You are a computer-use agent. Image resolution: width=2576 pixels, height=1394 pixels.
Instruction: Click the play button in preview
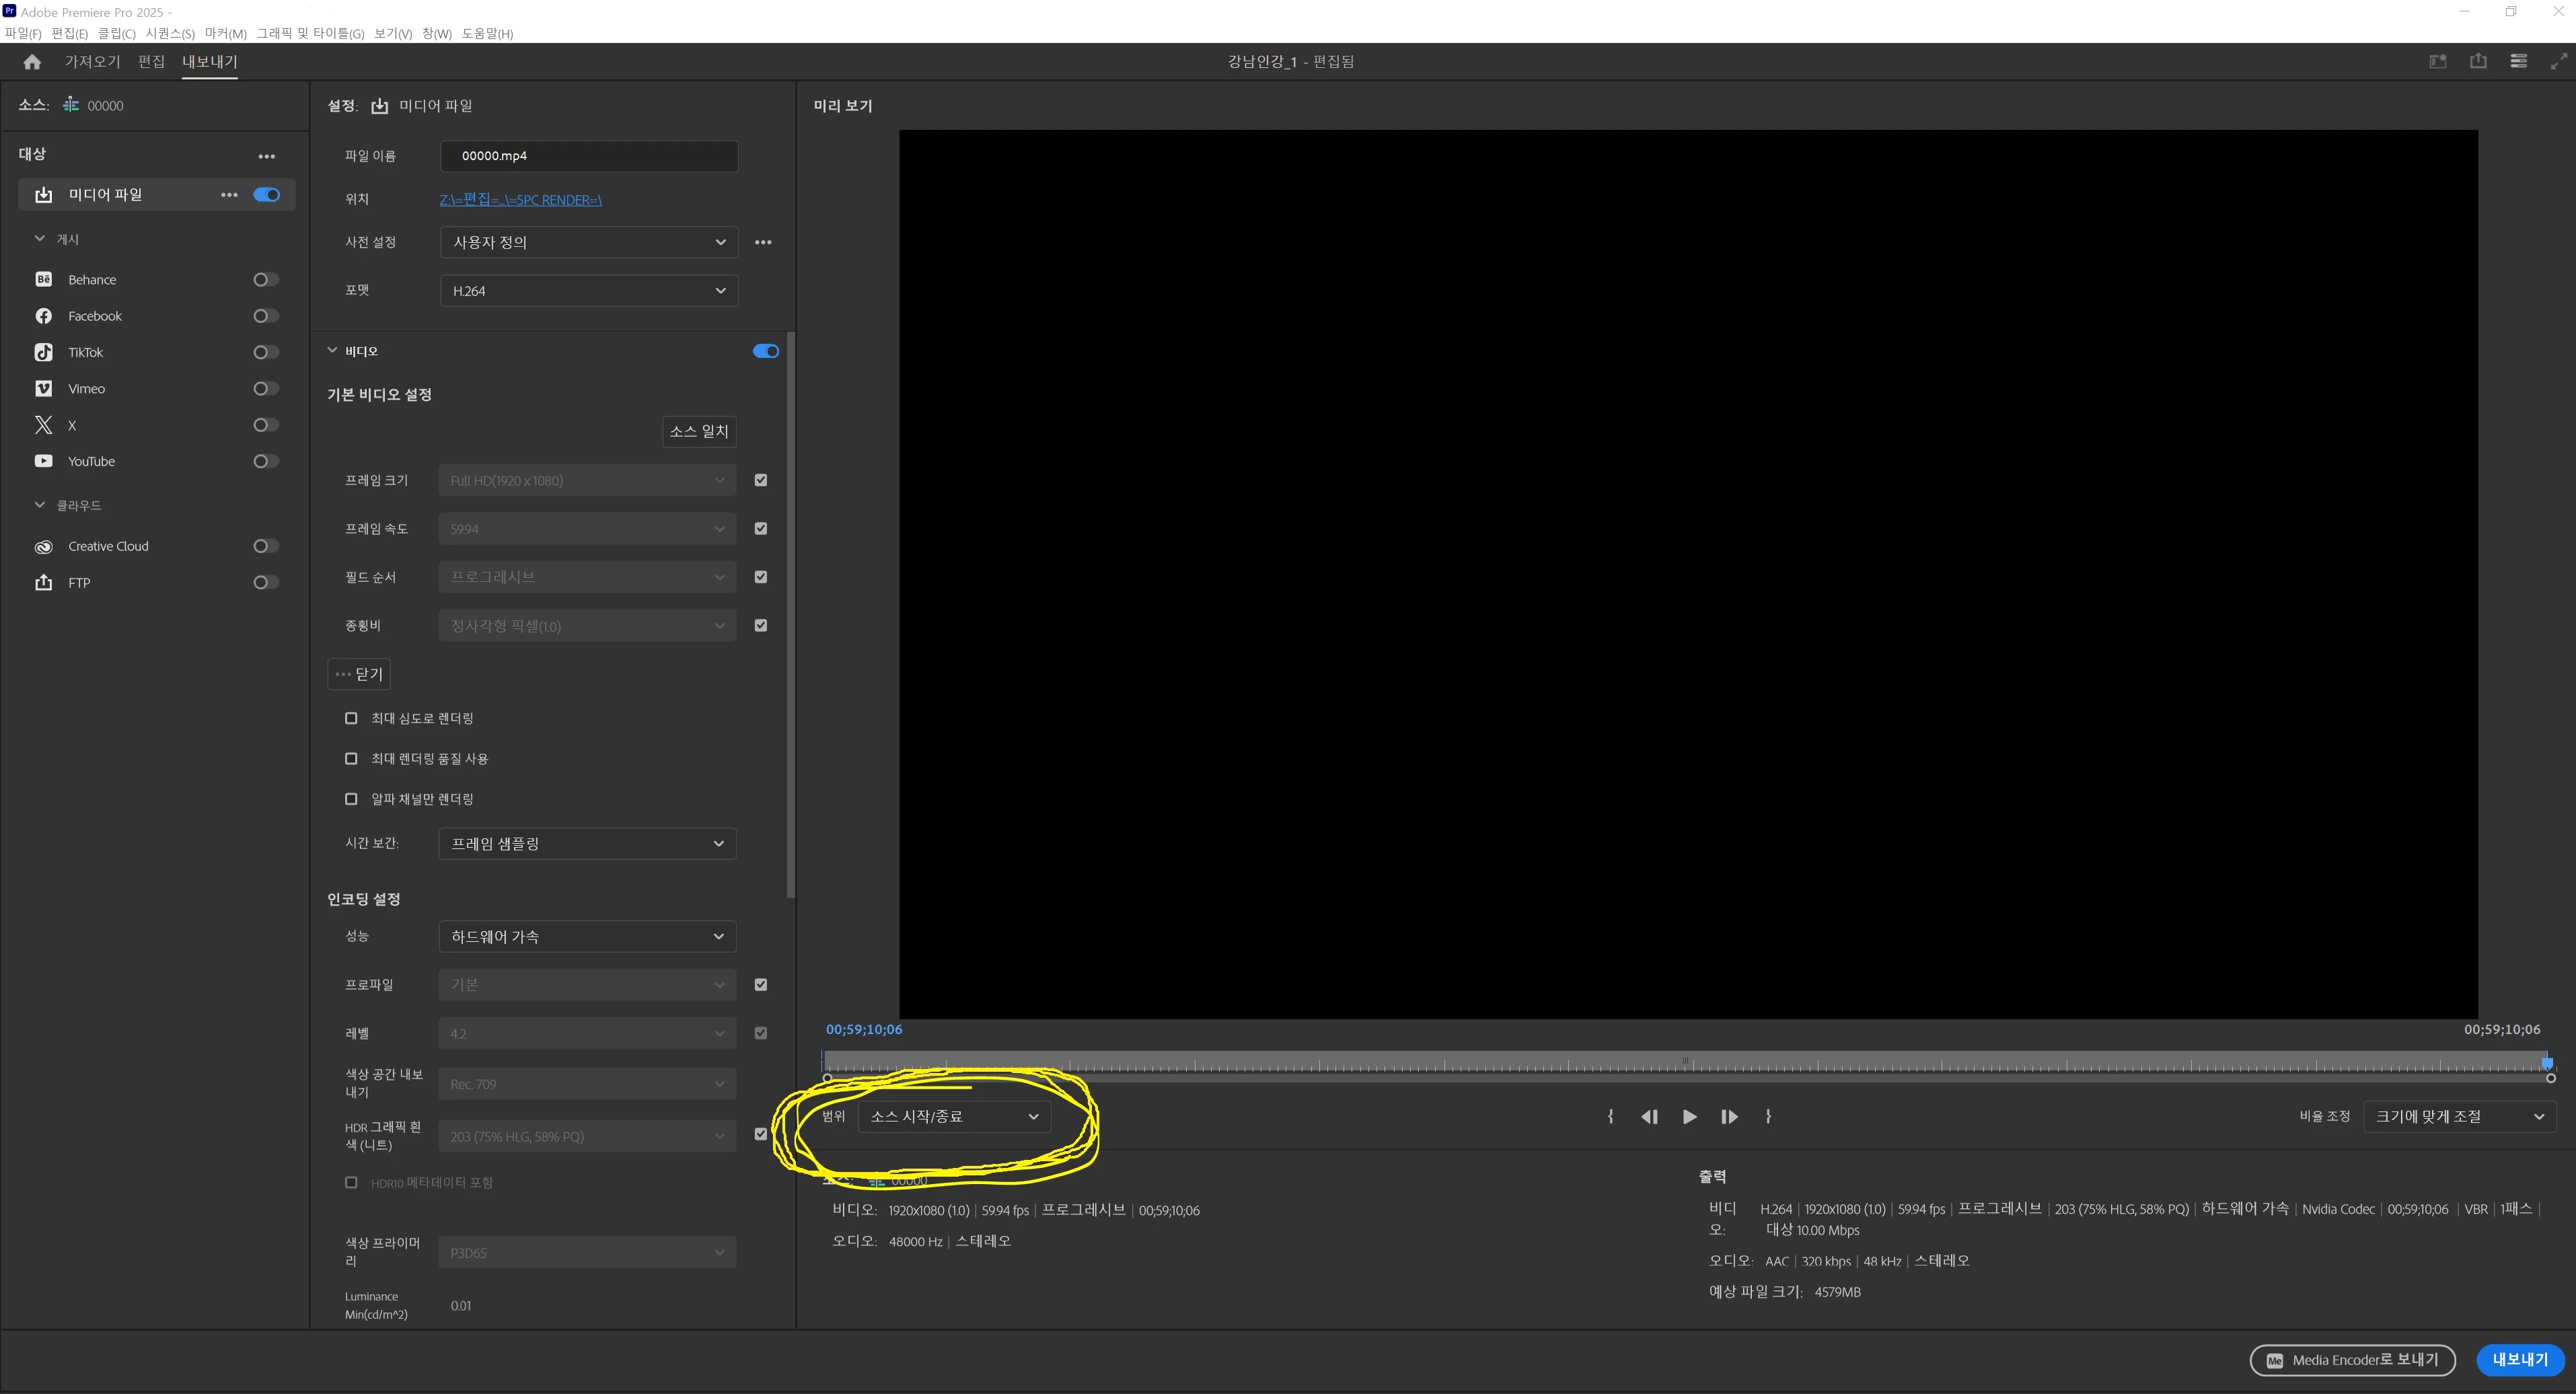click(1689, 1117)
